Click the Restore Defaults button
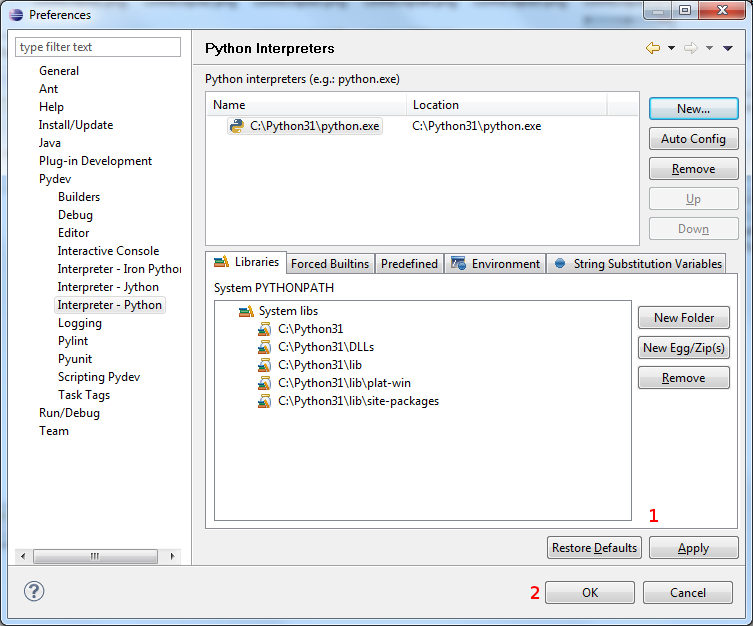Image resolution: width=753 pixels, height=626 pixels. click(x=595, y=548)
